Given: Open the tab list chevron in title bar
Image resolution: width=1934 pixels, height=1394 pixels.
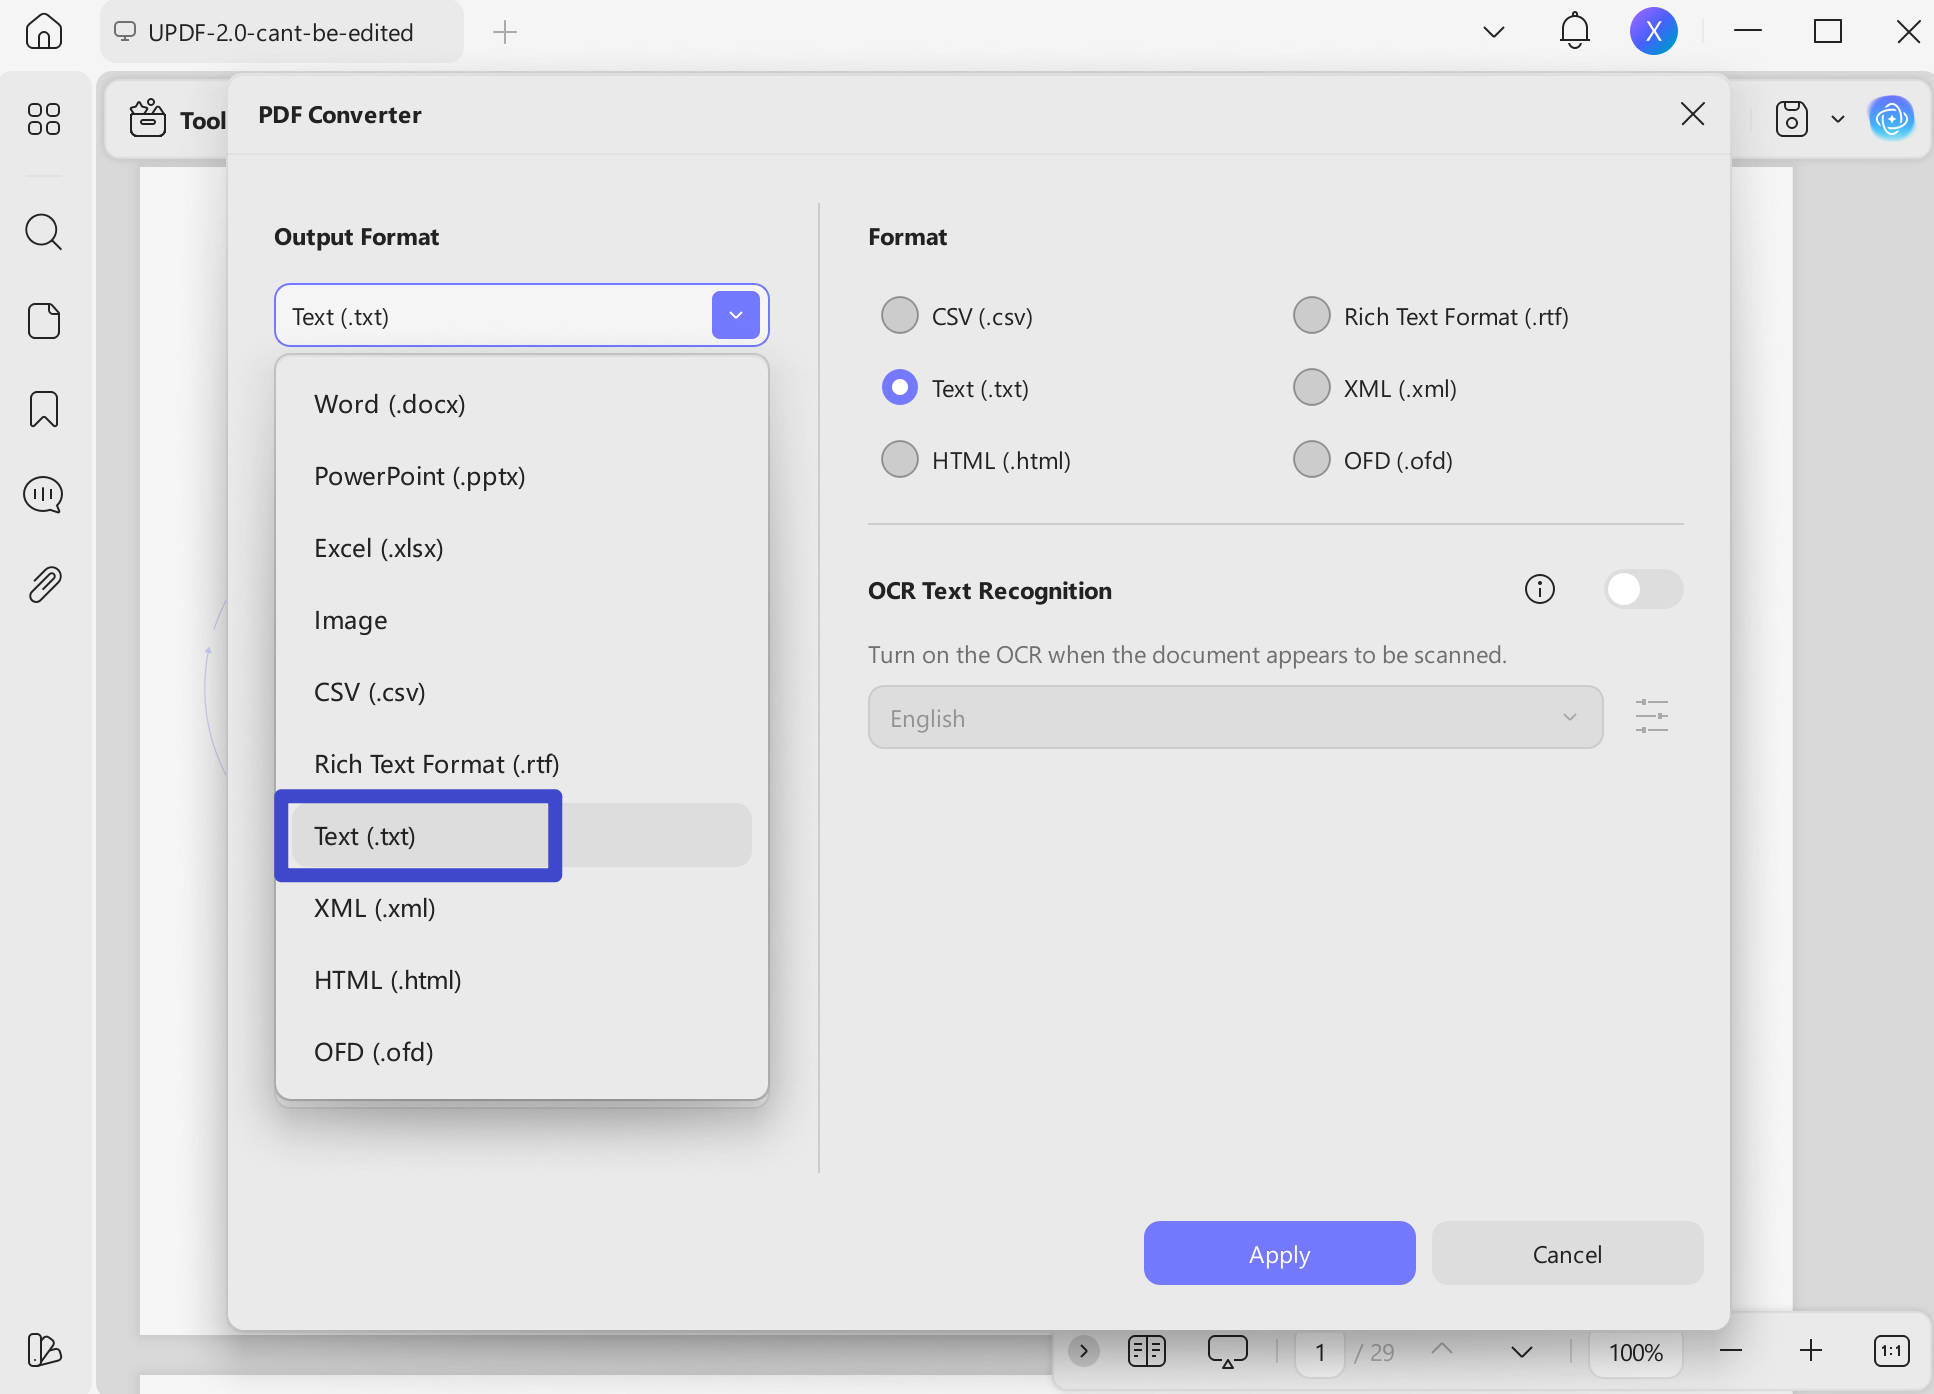Looking at the screenshot, I should [1494, 32].
